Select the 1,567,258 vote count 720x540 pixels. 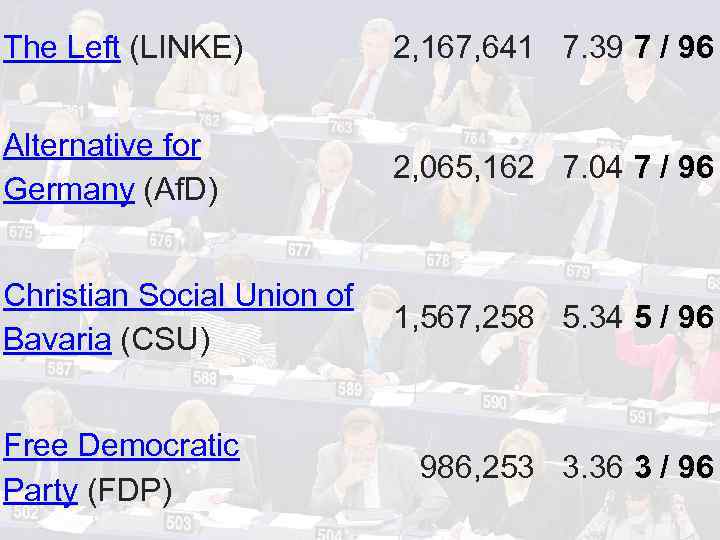click(463, 318)
